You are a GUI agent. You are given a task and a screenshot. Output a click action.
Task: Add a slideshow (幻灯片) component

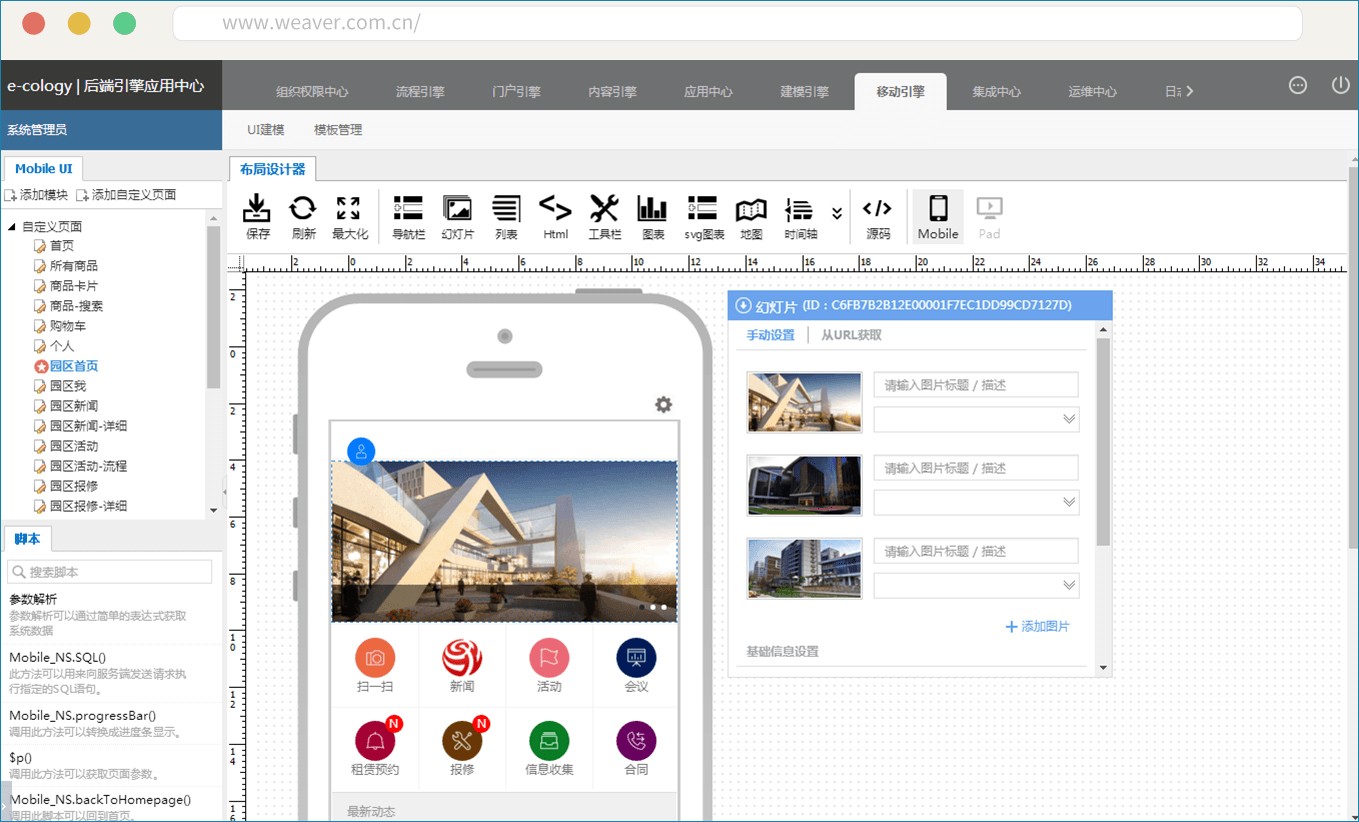(x=457, y=217)
